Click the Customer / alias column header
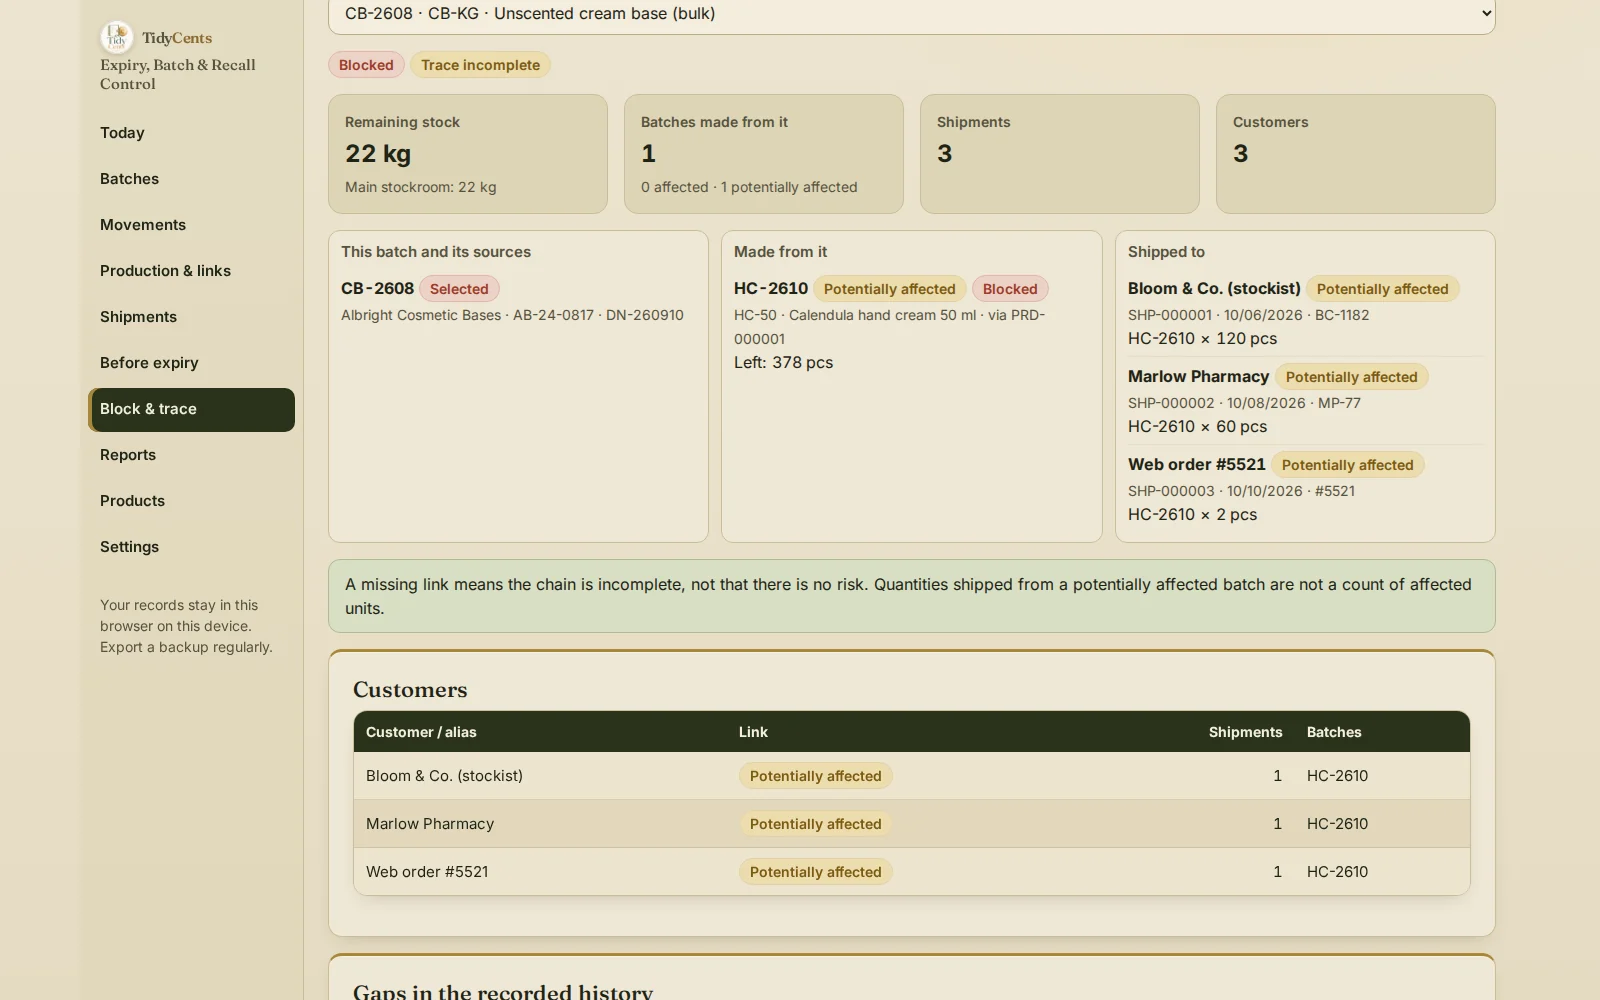Viewport: 1600px width, 1000px height. 421,732
